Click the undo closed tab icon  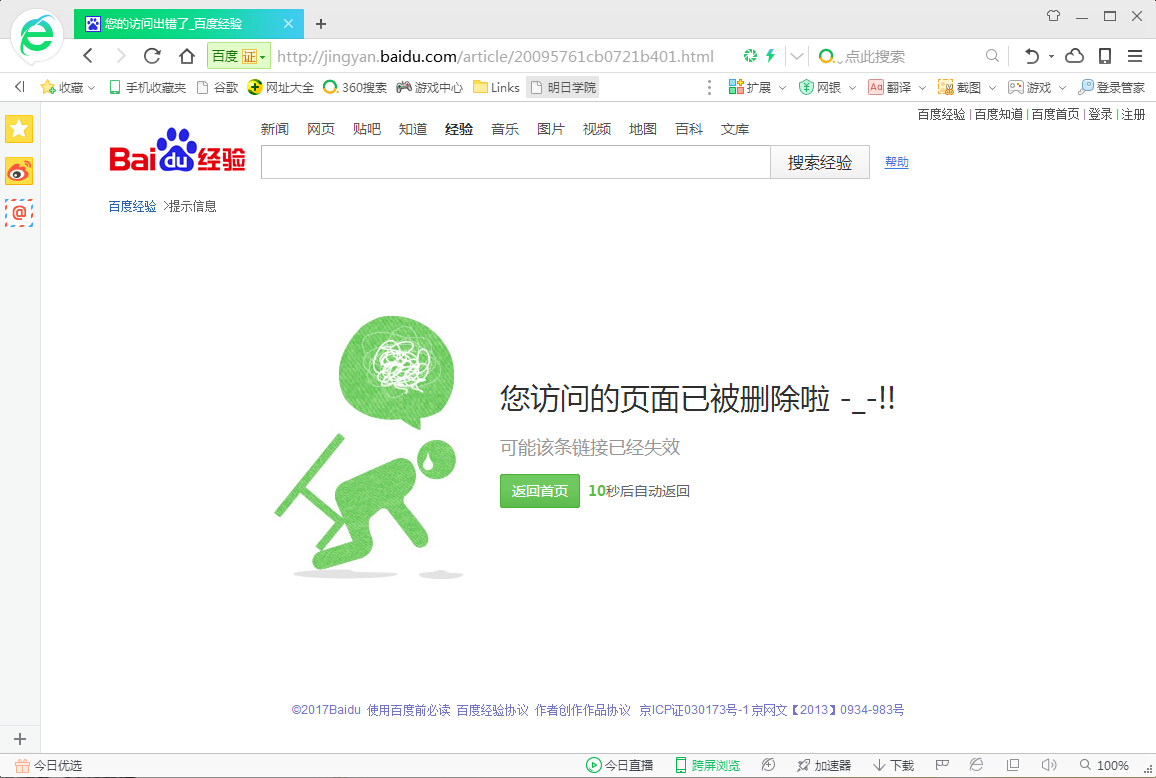tap(1031, 56)
